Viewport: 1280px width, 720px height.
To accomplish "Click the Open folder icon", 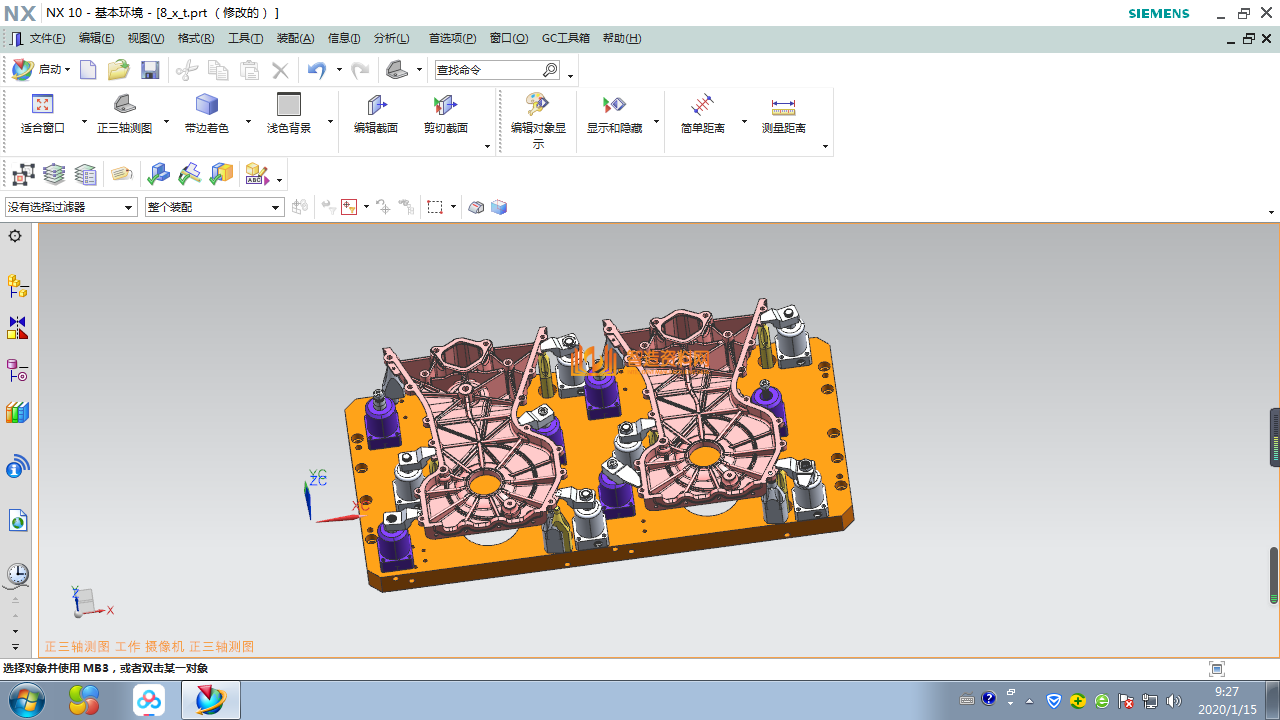I will coord(119,70).
